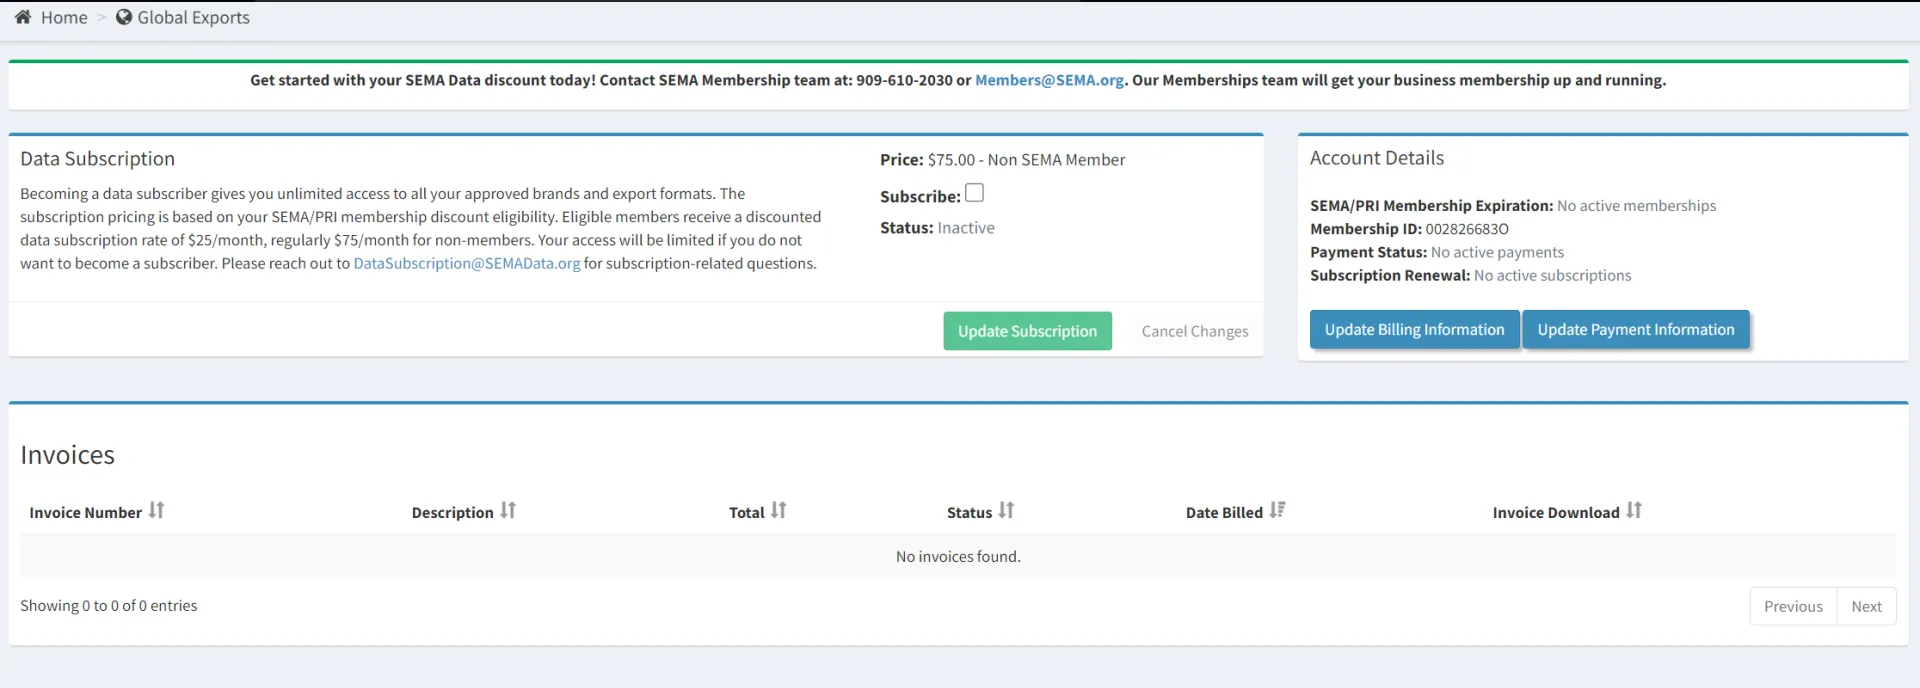Click the Invoice Download sort icon
The width and height of the screenshot is (1920, 688).
1633,511
